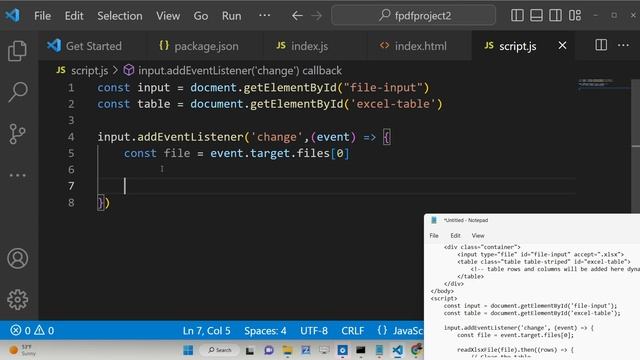Open the editor More Actions ellipsis

pos(623,45)
